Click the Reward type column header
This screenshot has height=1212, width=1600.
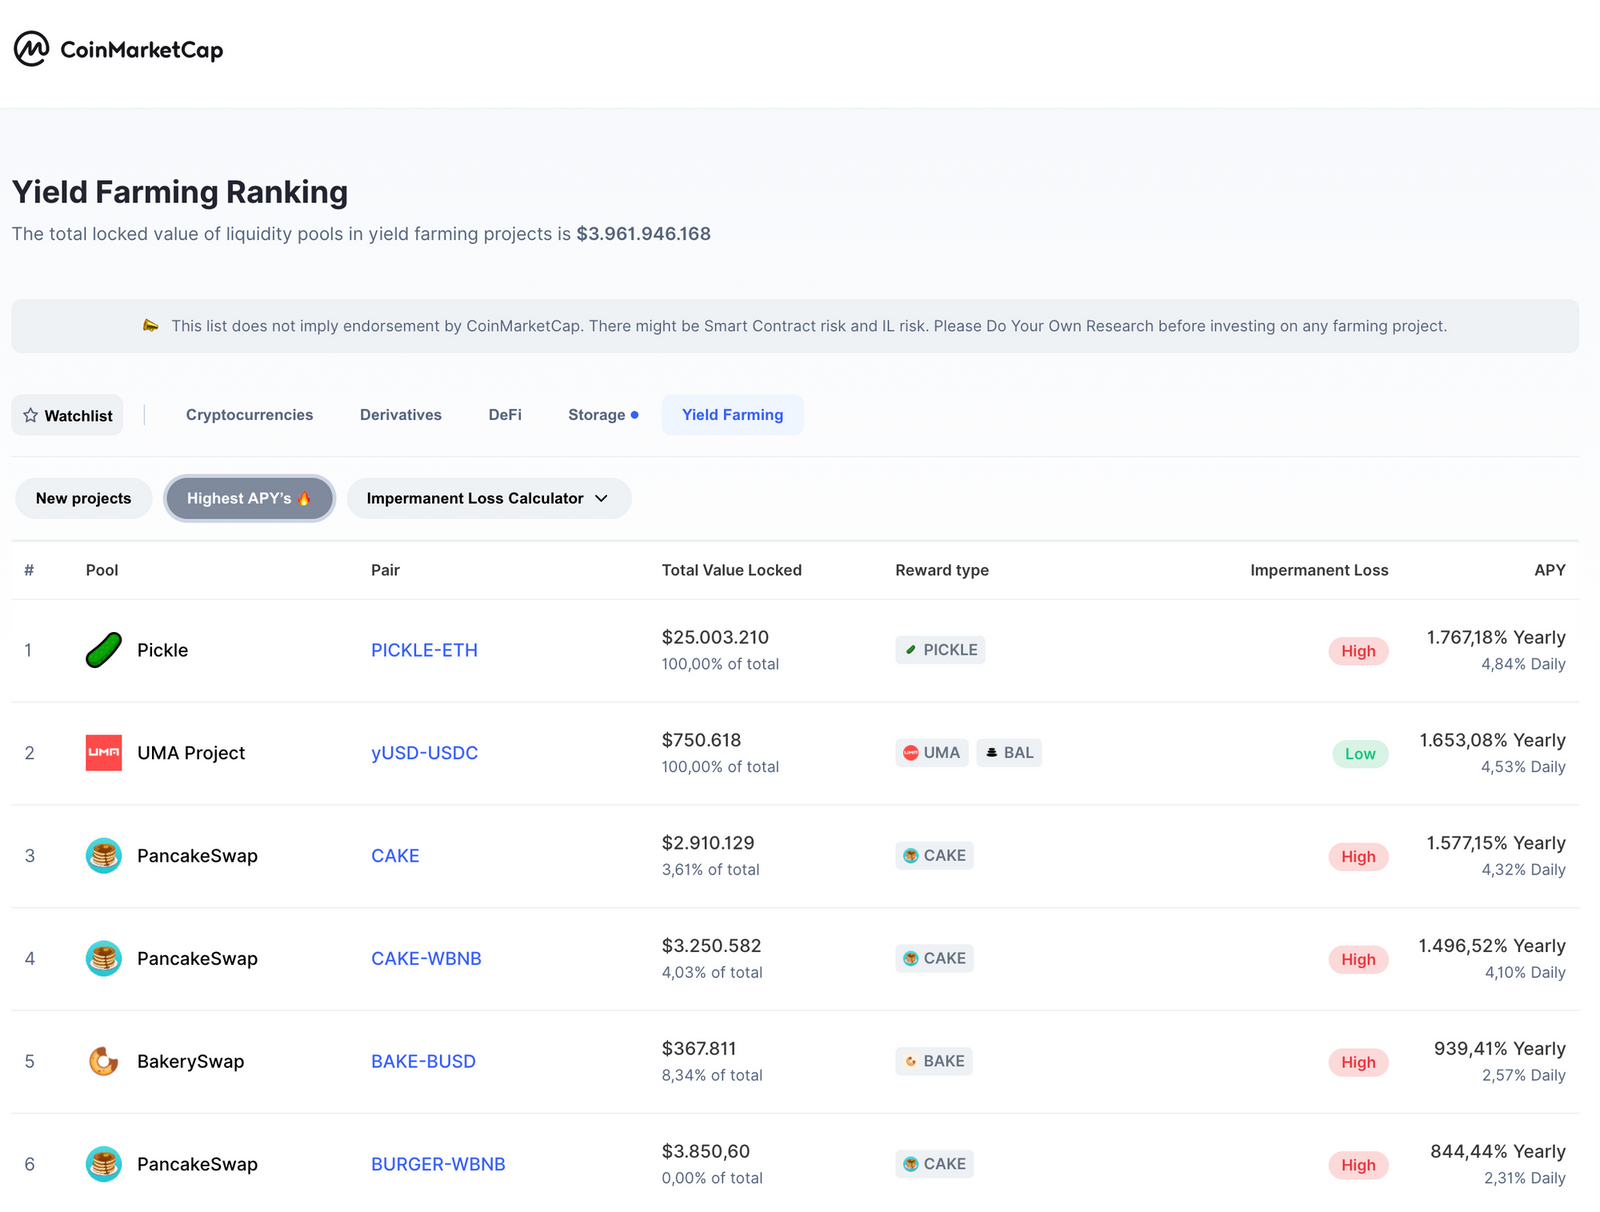coord(942,570)
